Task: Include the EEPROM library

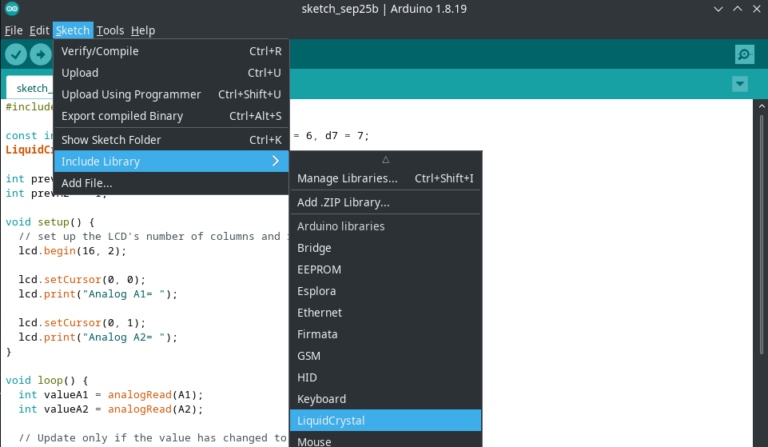Action: tap(318, 269)
